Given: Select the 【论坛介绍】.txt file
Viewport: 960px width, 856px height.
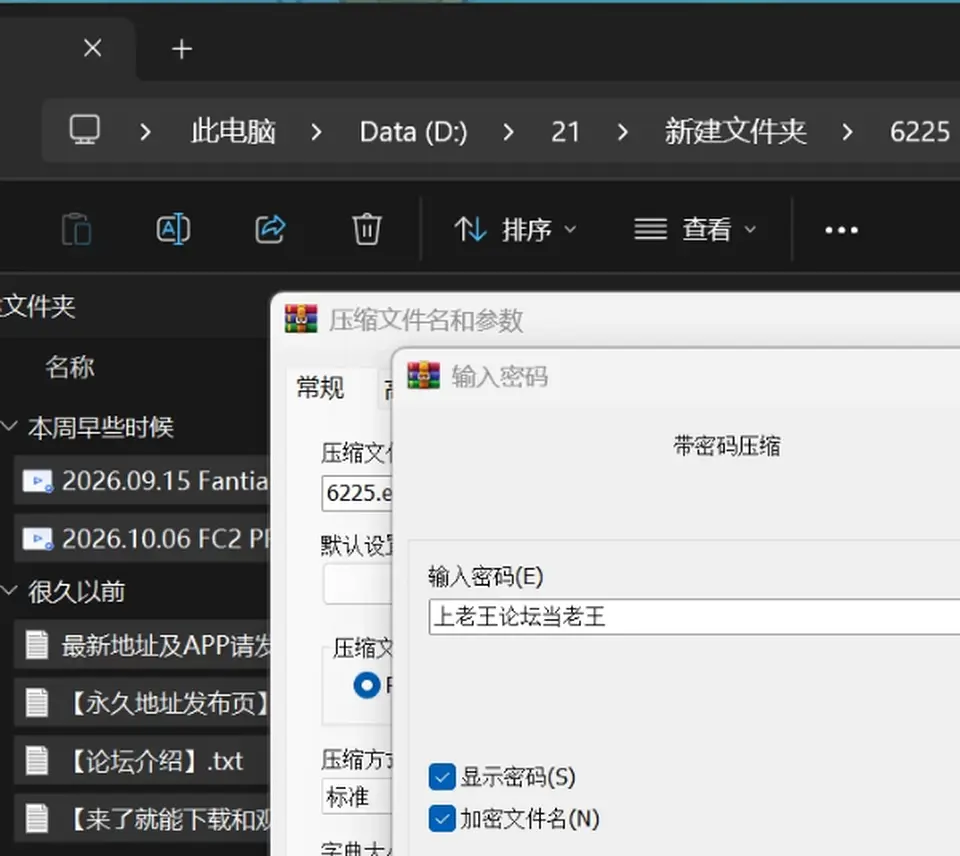Looking at the screenshot, I should tap(142, 761).
